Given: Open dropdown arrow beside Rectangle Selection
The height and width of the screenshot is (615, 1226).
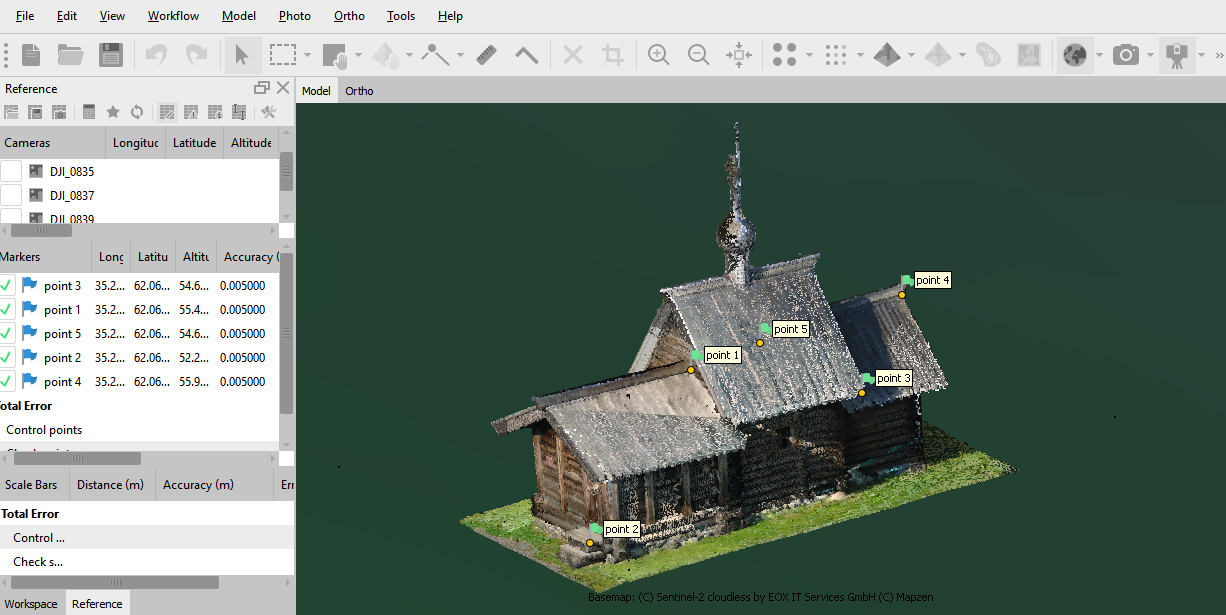Looking at the screenshot, I should [308, 55].
